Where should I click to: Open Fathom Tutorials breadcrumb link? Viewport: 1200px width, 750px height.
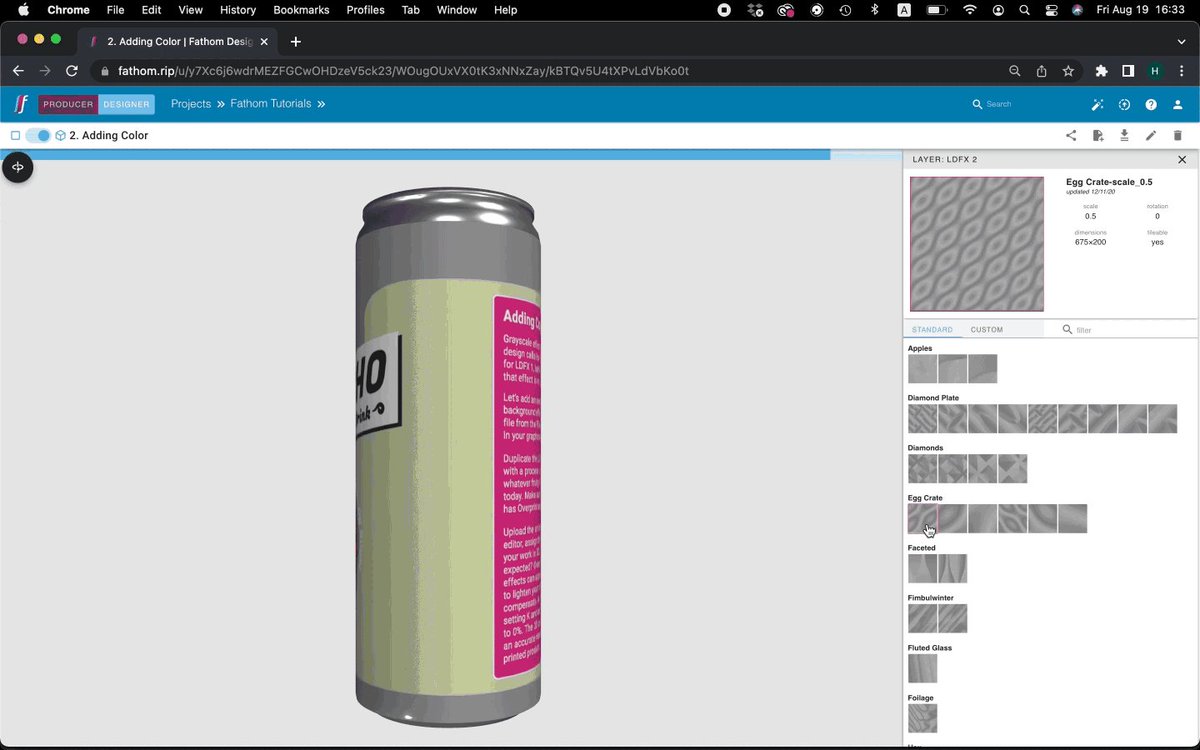271,104
